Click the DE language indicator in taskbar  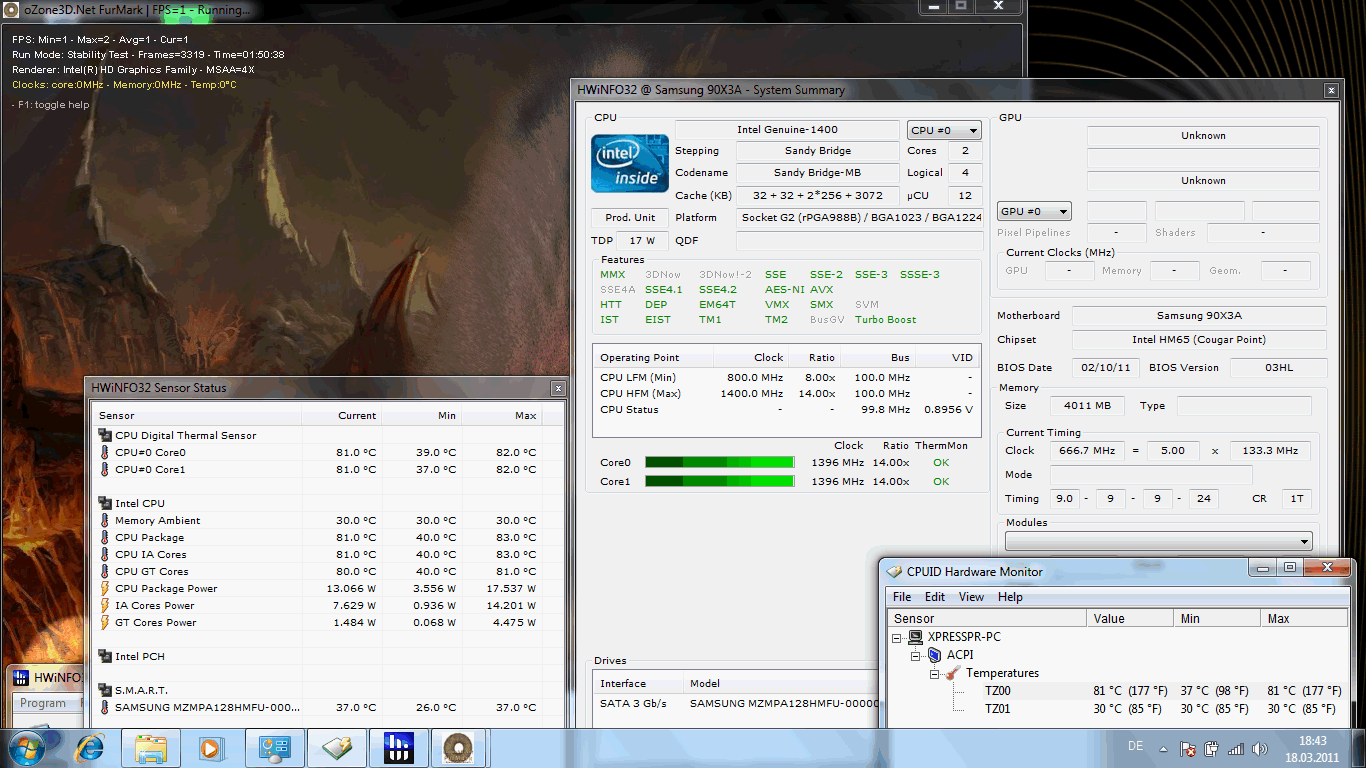[1135, 746]
